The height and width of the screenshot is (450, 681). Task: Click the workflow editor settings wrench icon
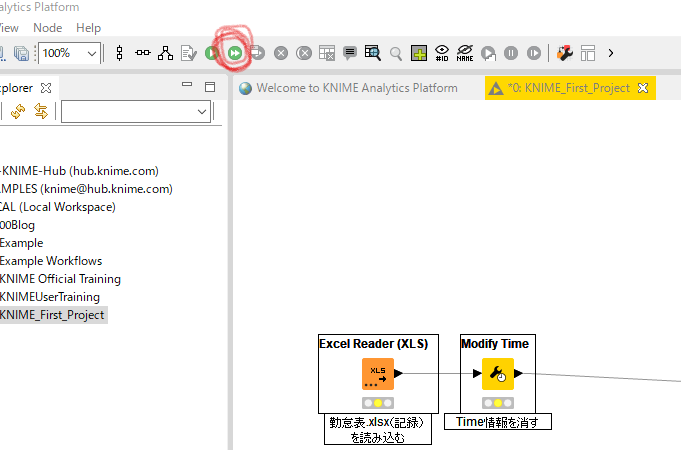[565, 53]
